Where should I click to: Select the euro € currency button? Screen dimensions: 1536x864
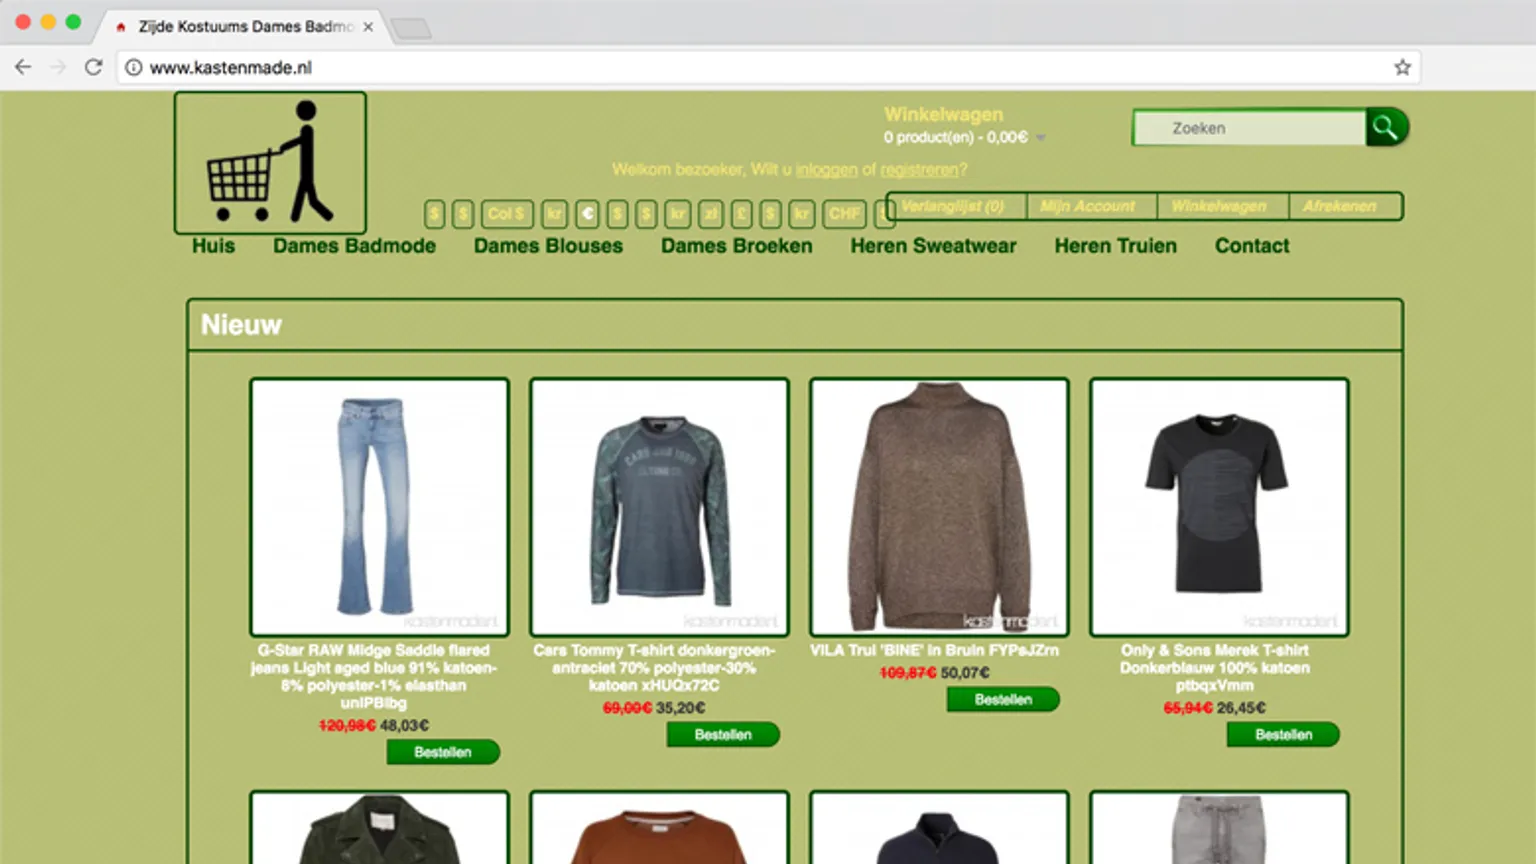click(588, 214)
